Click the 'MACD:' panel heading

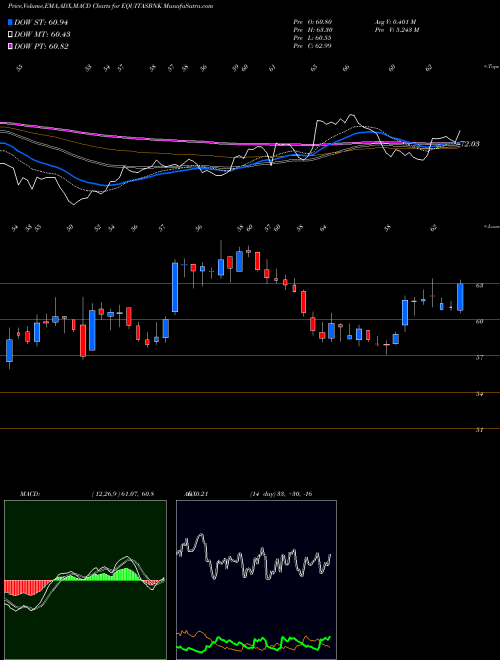[x=29, y=494]
